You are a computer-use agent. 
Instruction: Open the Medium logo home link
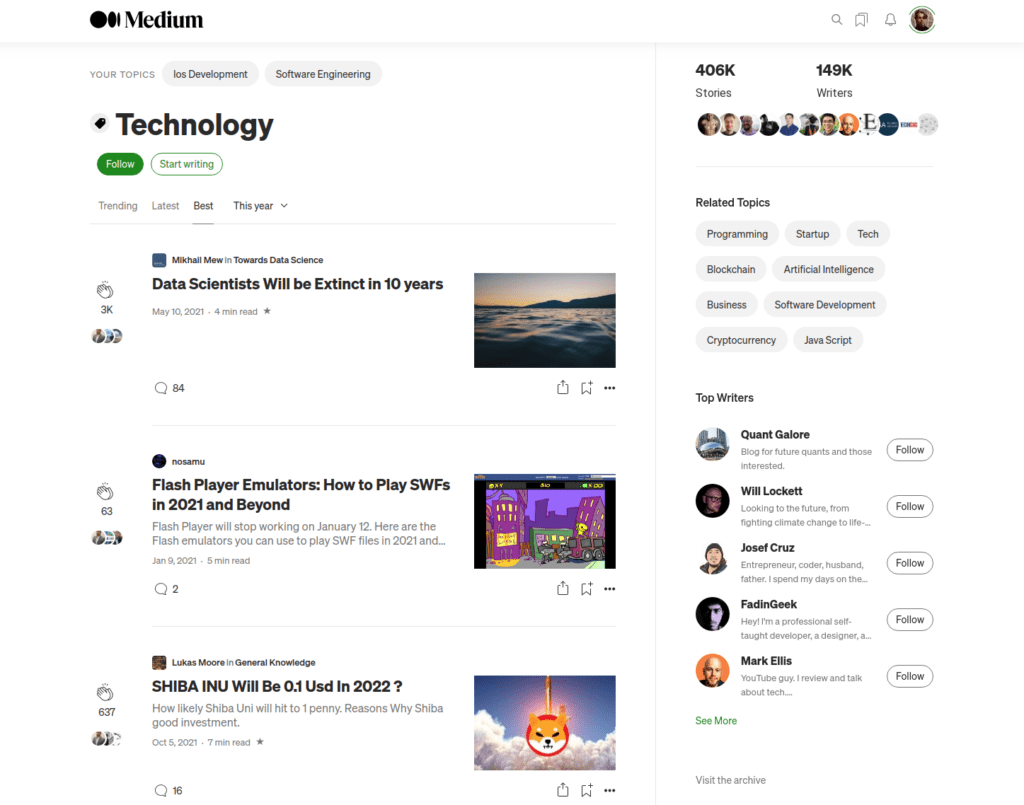click(x=146, y=20)
